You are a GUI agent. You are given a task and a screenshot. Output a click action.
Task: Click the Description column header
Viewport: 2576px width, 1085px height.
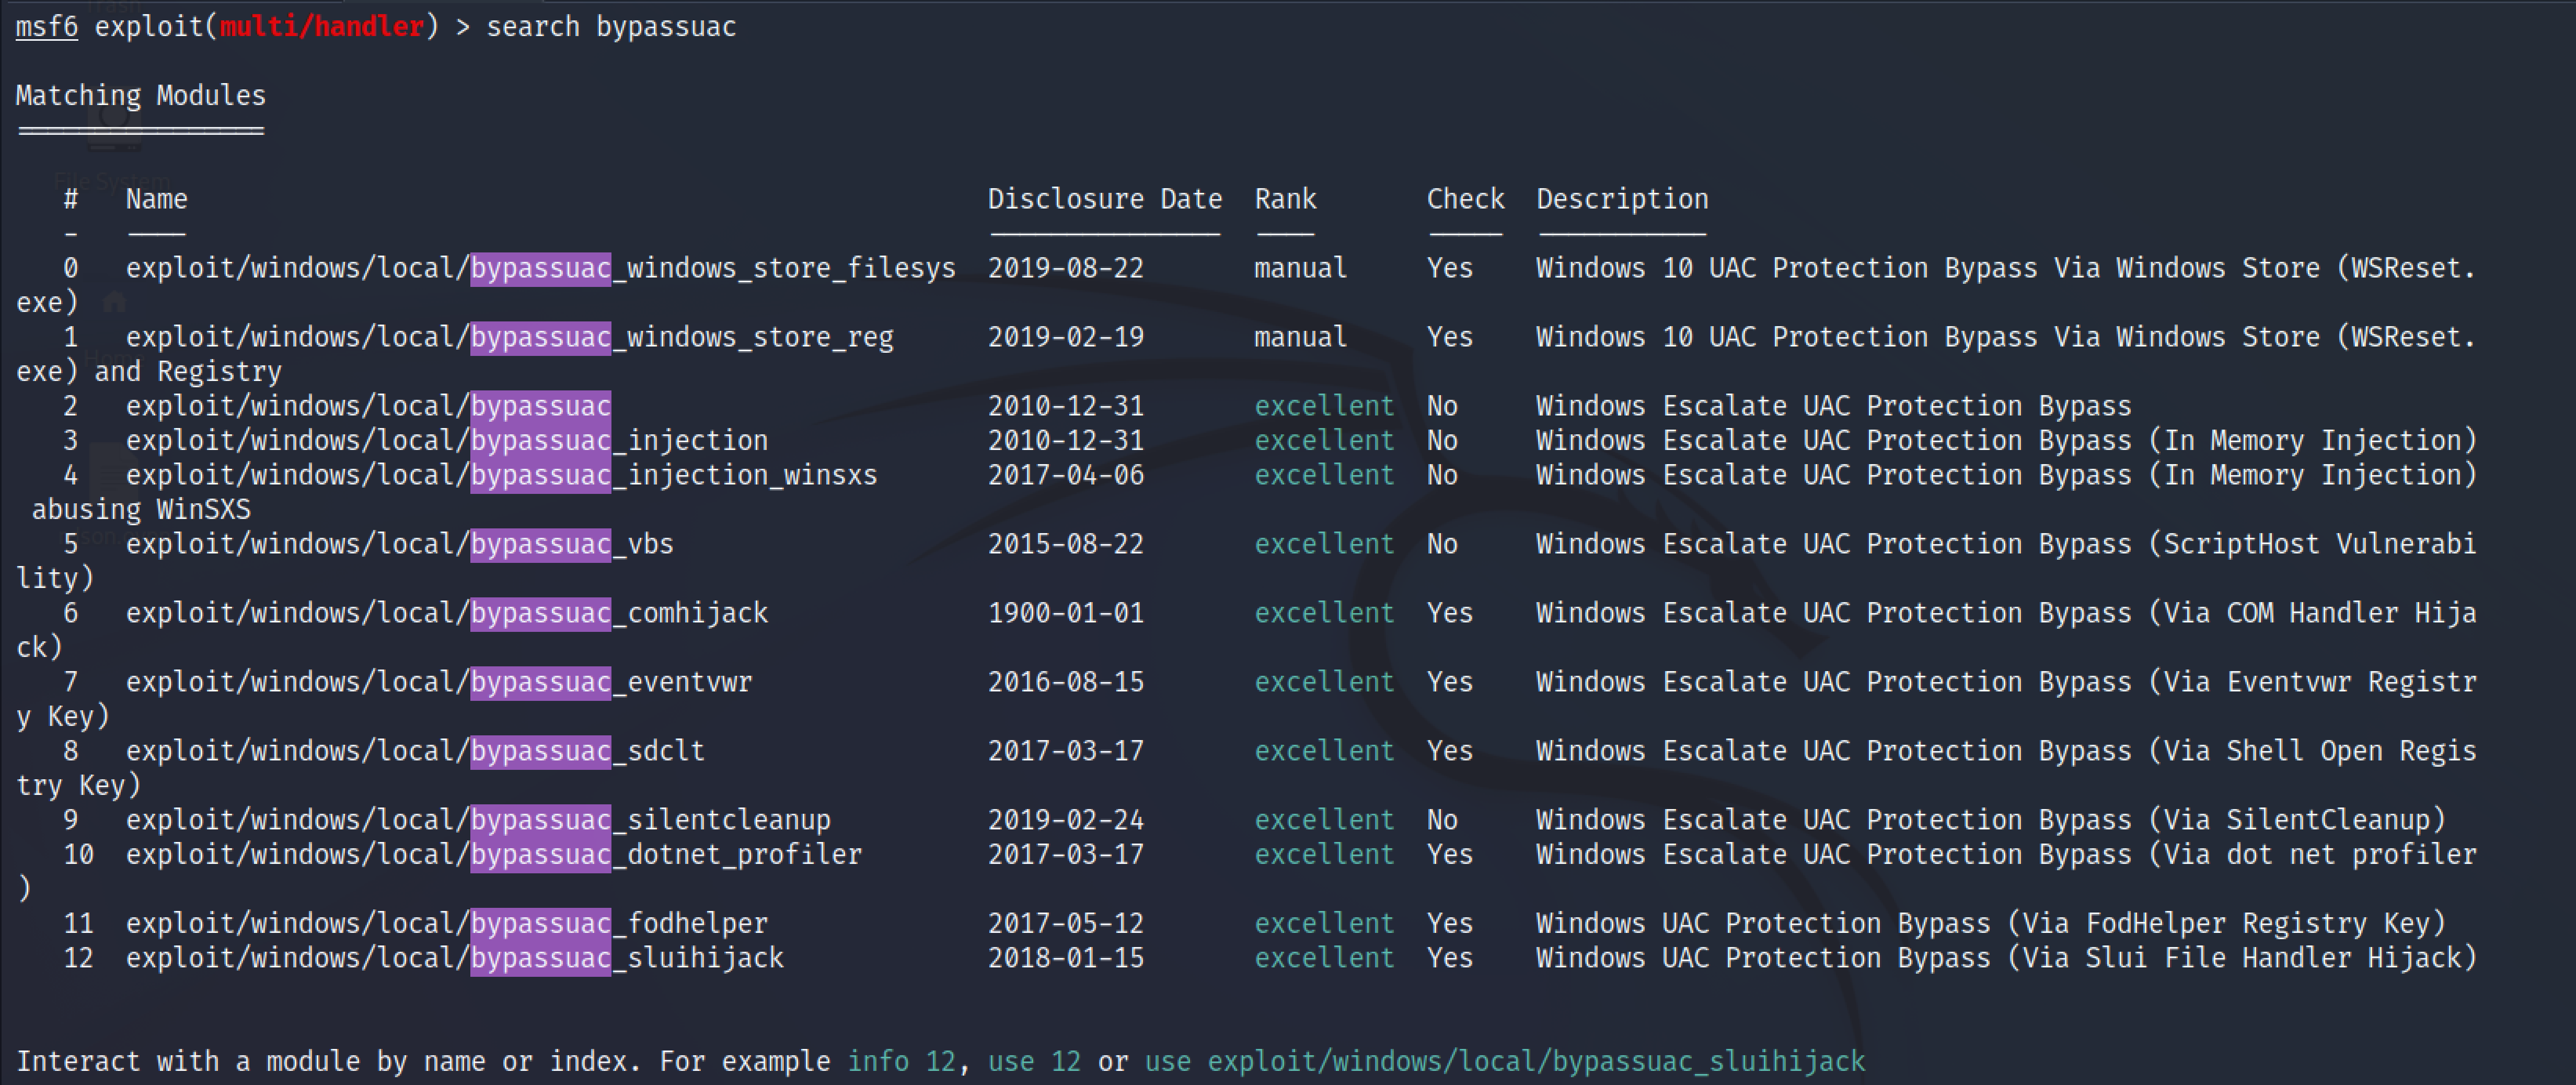tap(1623, 200)
